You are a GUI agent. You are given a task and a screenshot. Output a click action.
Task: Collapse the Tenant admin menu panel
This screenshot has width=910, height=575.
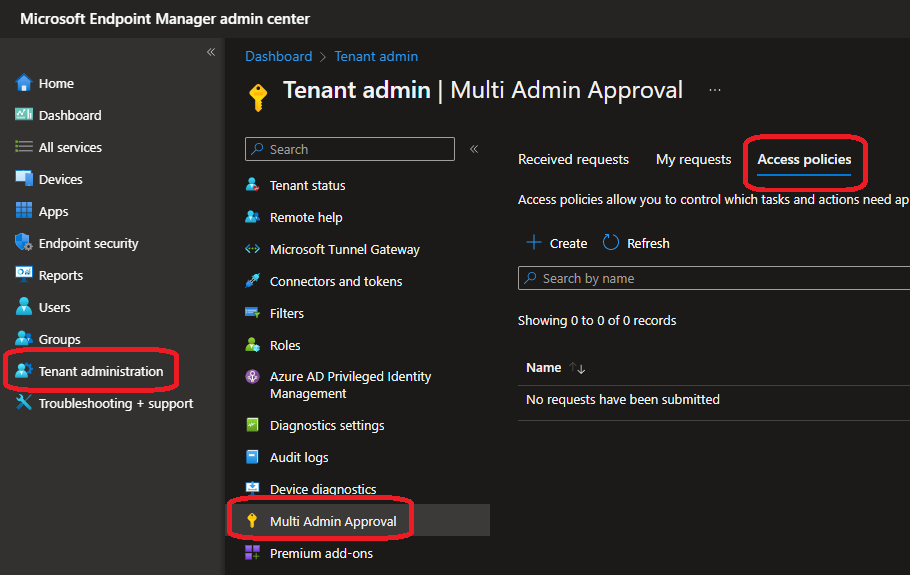point(474,149)
